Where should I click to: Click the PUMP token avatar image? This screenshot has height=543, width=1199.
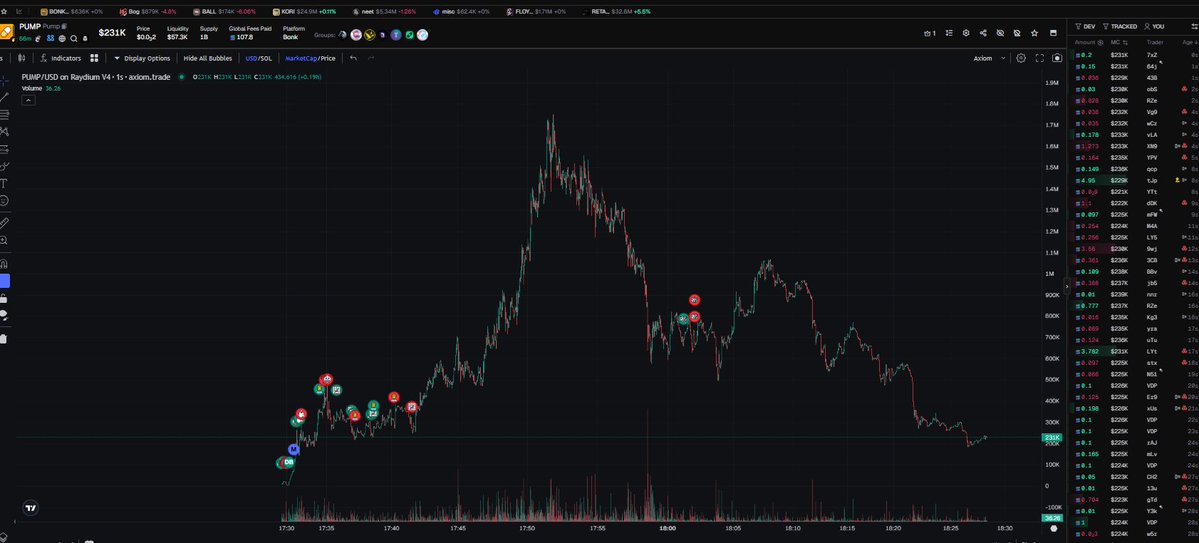click(5, 32)
